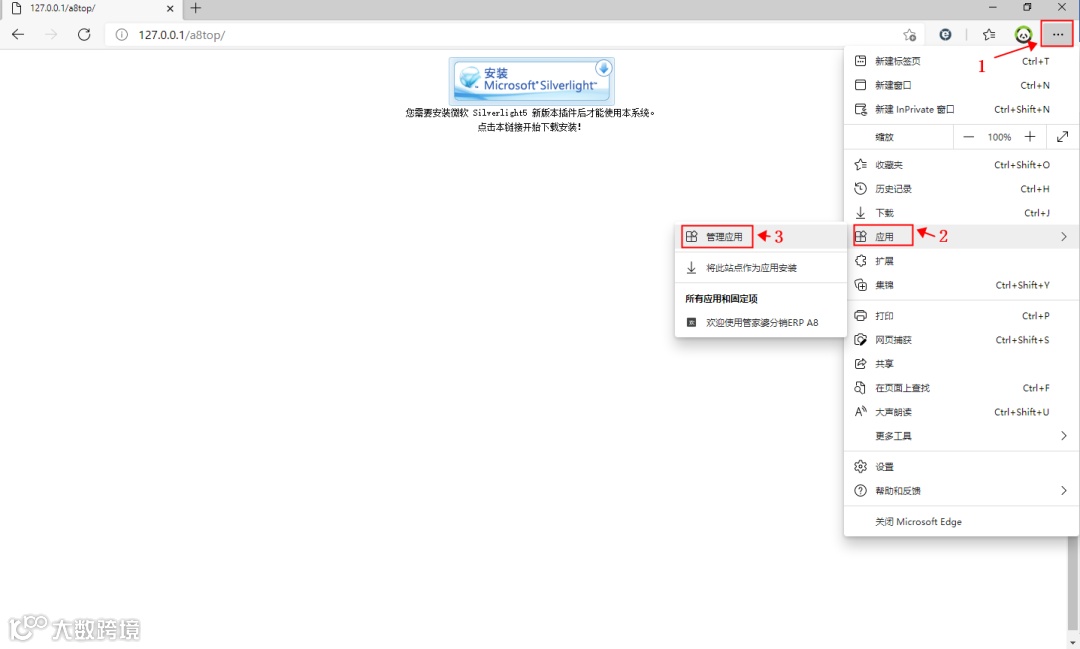The image size is (1080, 649).
Task: Choose 新建标签页 menu item
Action: point(962,61)
